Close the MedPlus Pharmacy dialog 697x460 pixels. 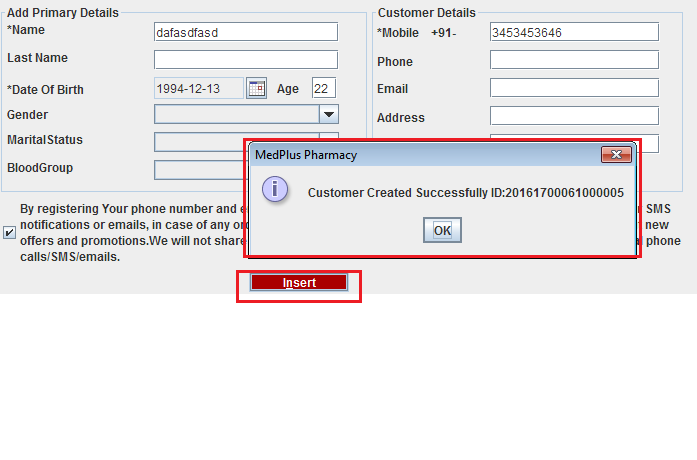[x=616, y=154]
